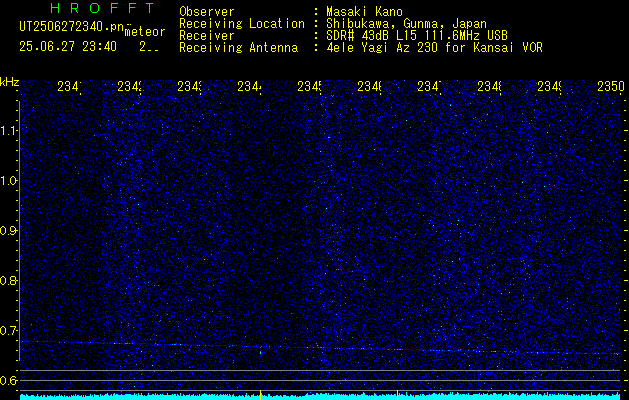Click the 0.9 frequency axis label

coord(9,230)
